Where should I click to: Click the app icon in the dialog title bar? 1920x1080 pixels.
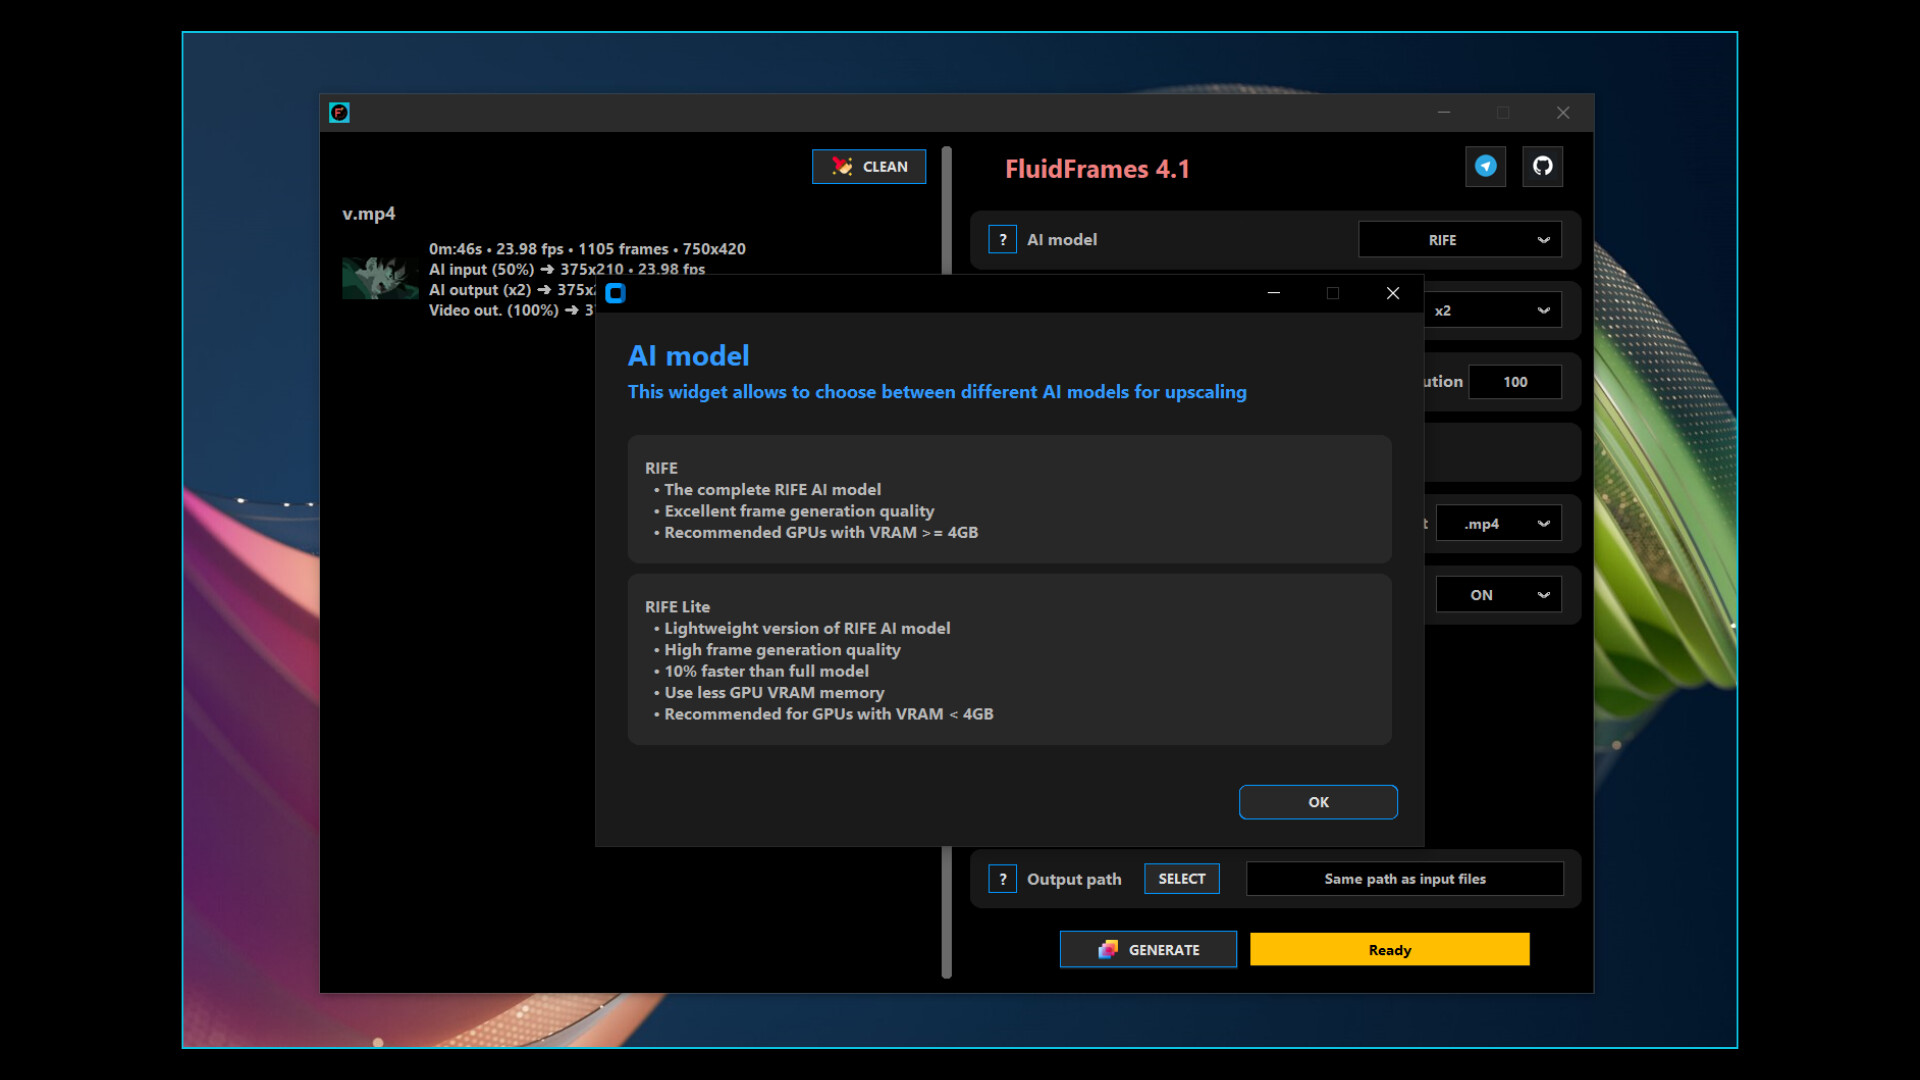coord(616,293)
